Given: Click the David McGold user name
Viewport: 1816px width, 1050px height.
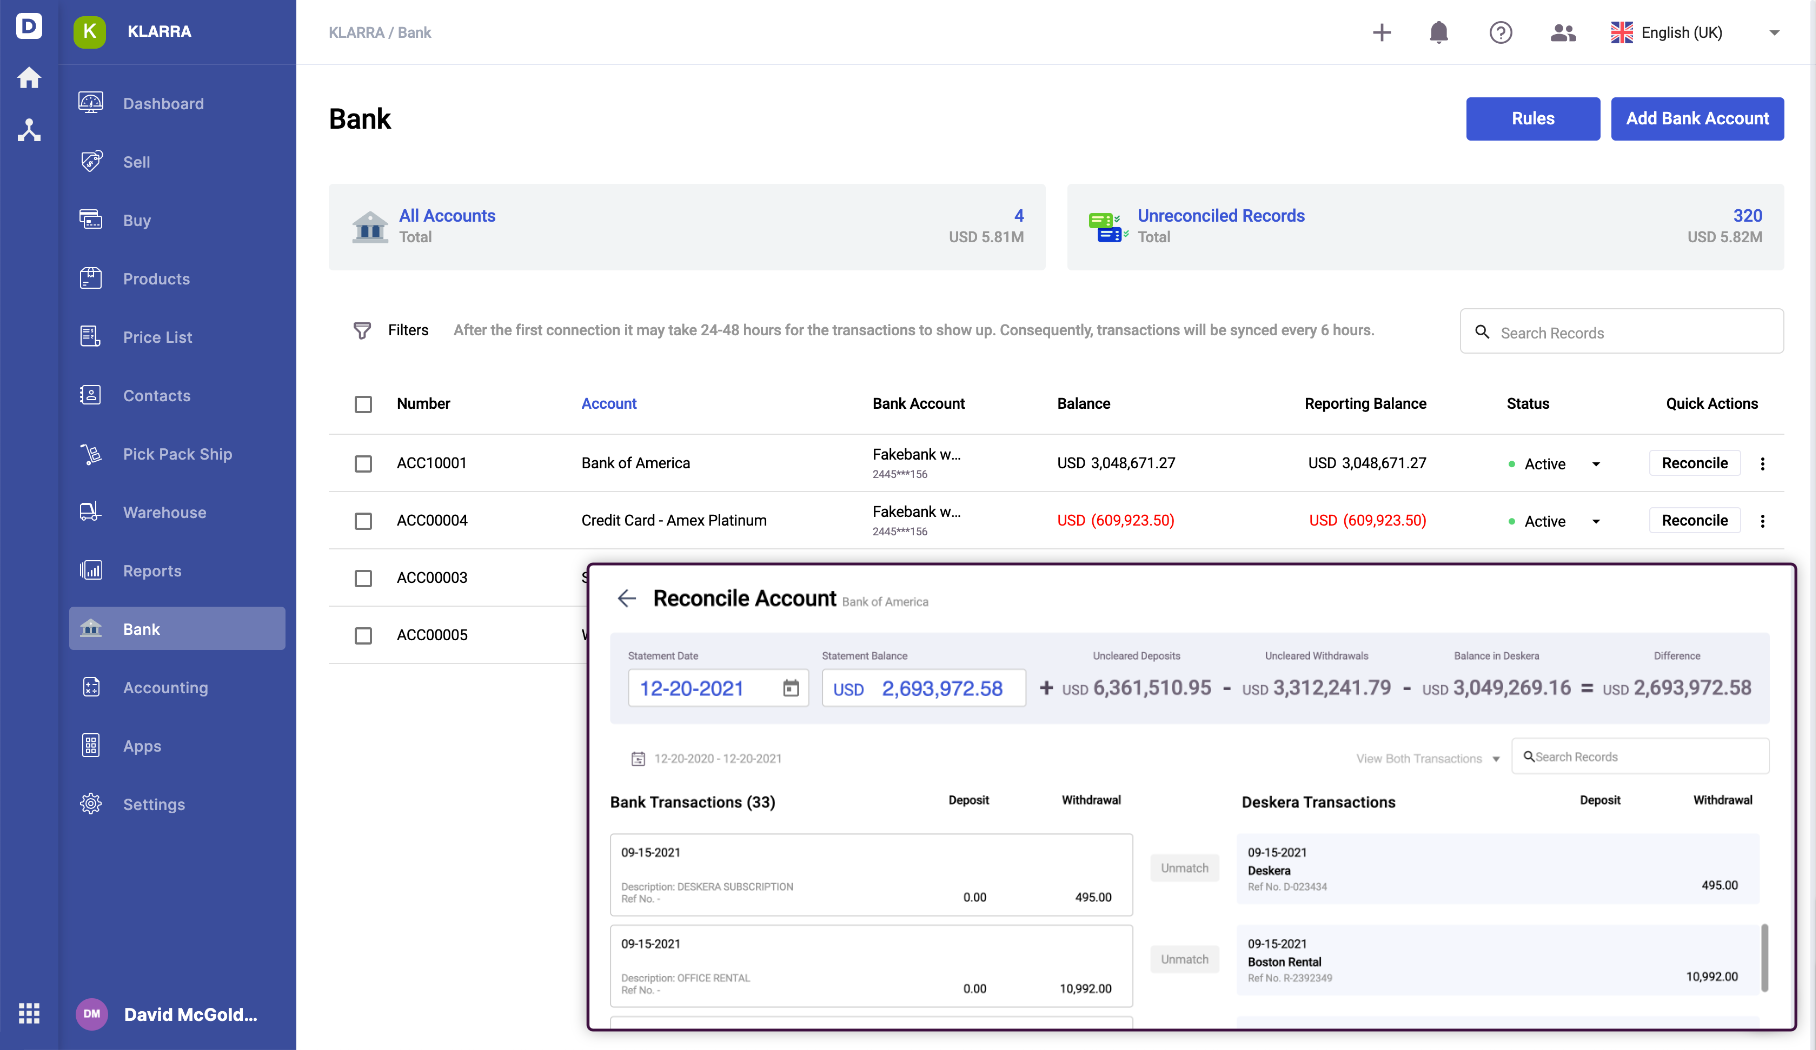Looking at the screenshot, I should [x=190, y=1014].
